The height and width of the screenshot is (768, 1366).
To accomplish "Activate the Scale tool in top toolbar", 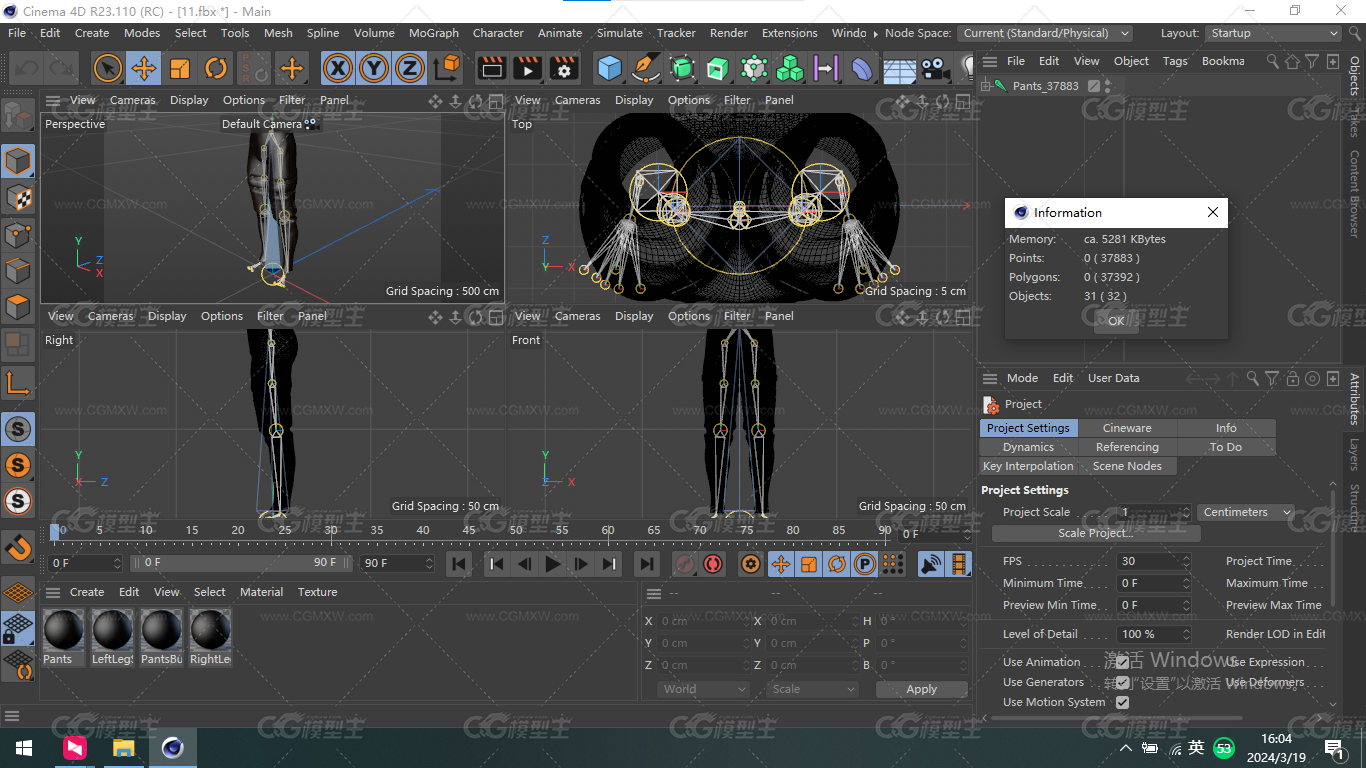I will pos(180,68).
